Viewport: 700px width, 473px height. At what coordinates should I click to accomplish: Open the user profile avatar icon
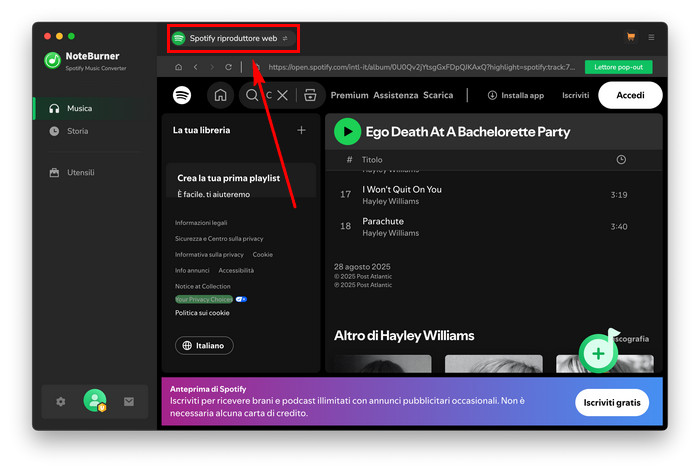[95, 401]
